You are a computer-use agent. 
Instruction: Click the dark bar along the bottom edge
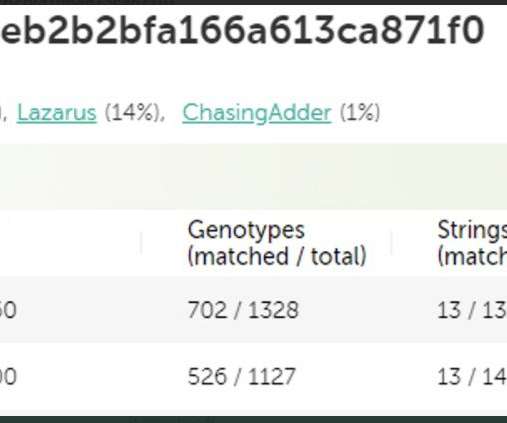pos(253,419)
